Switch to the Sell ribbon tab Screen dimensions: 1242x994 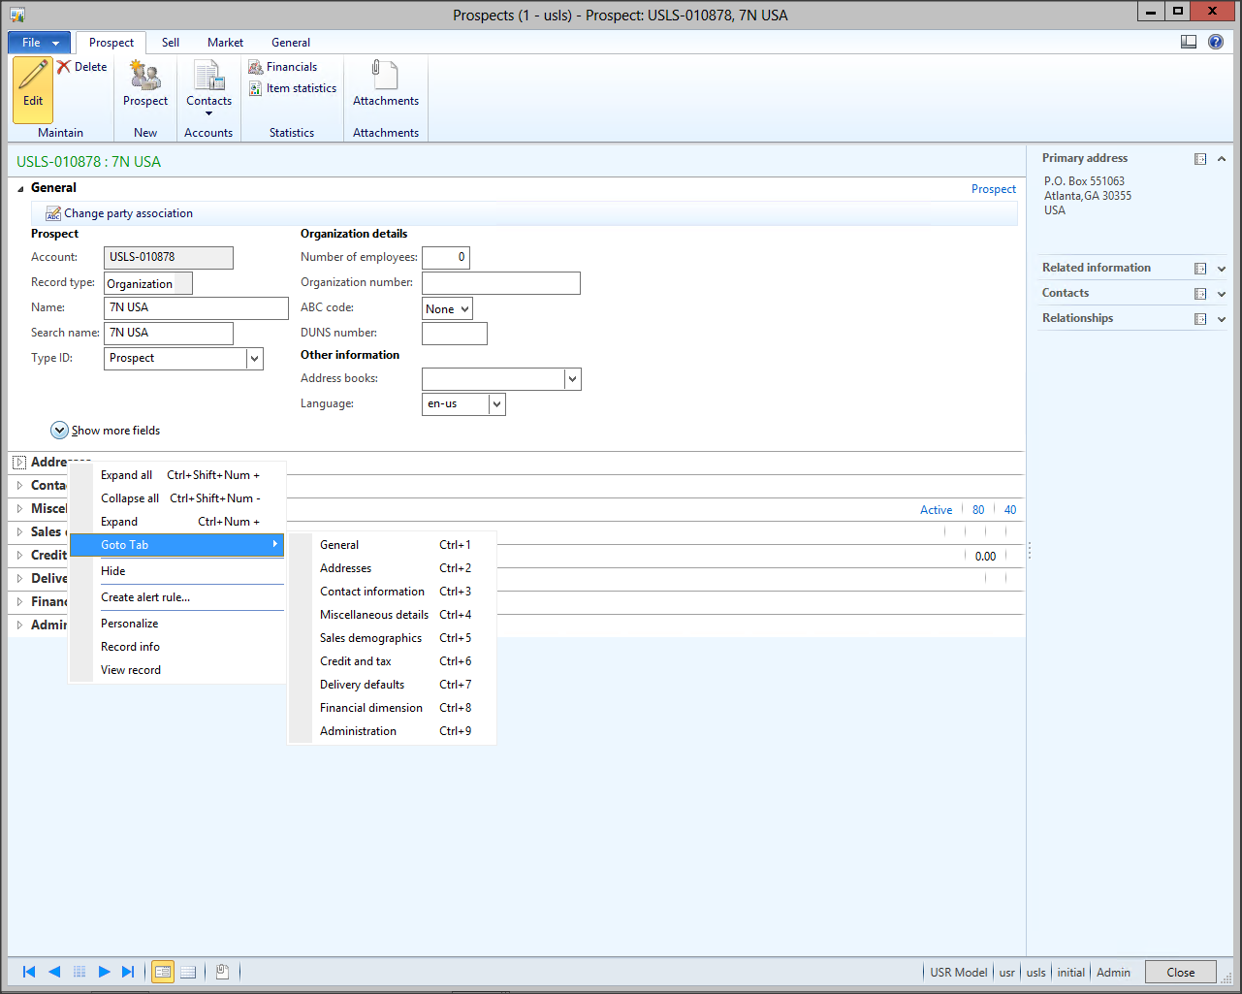[x=170, y=42]
